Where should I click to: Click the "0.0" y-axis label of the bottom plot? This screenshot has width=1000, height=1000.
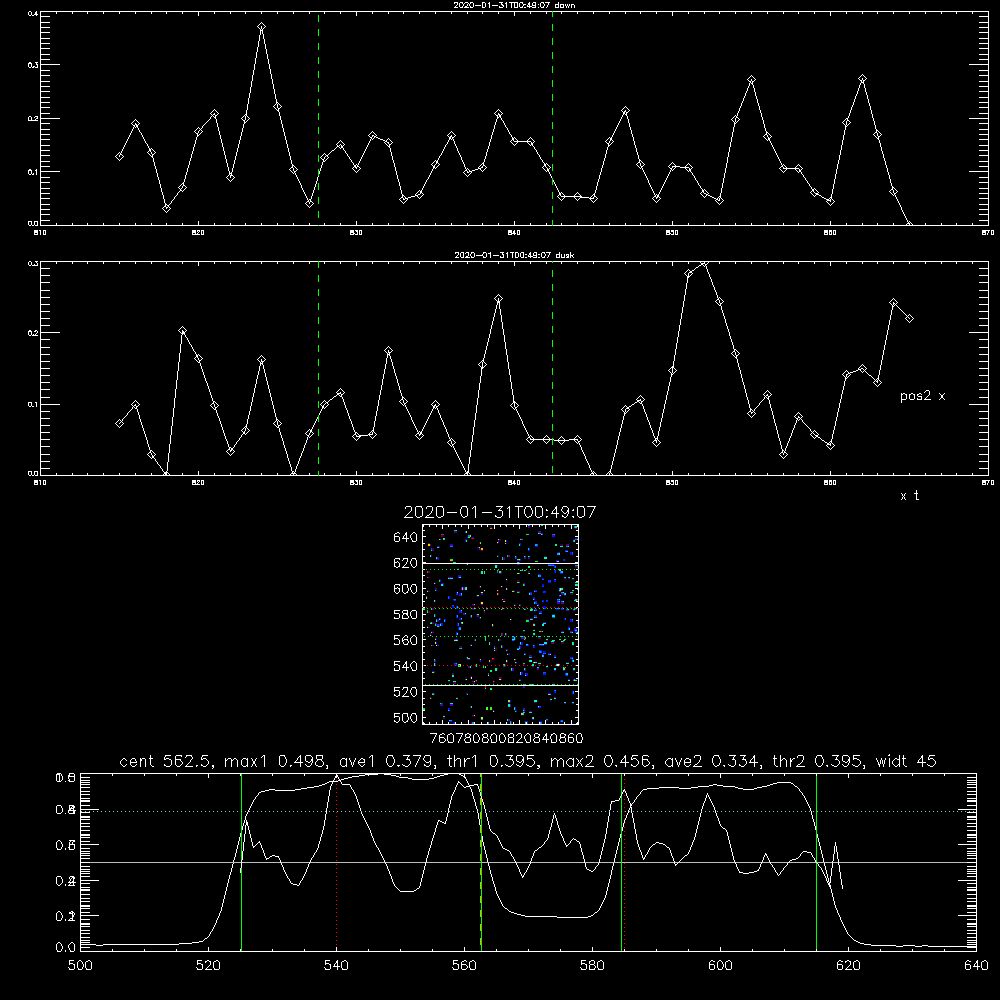[65, 948]
